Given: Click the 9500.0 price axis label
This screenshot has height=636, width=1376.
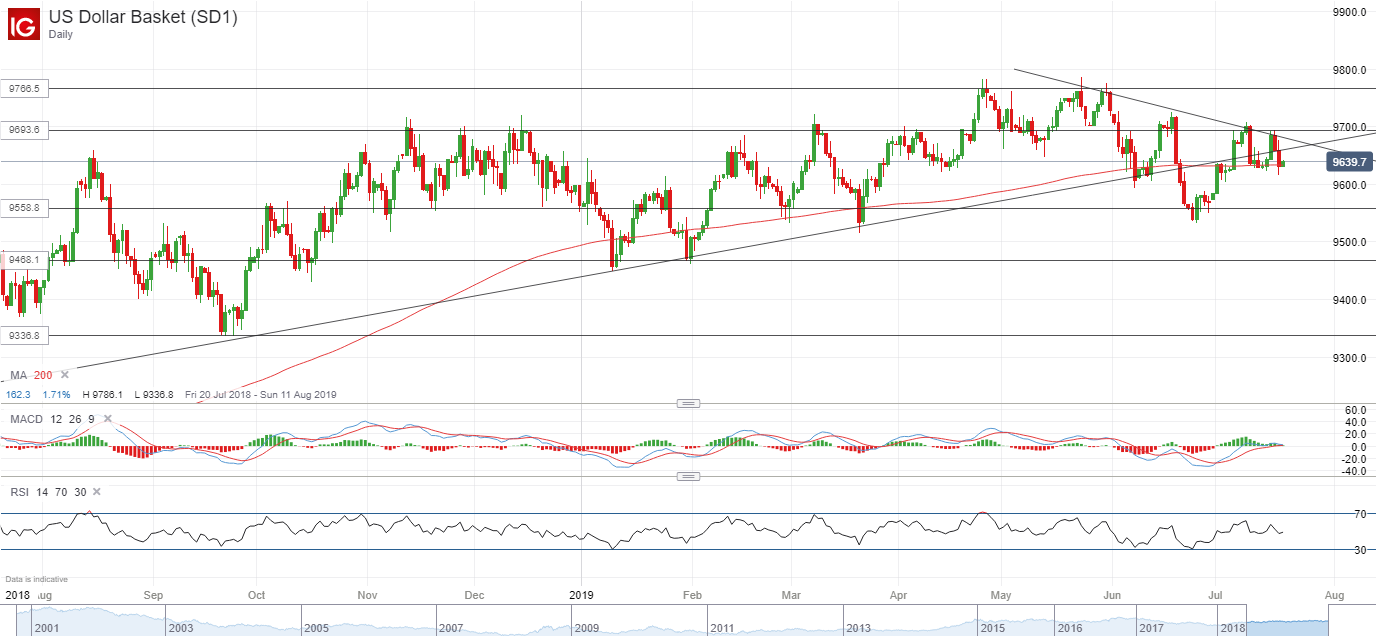Looking at the screenshot, I should tap(1350, 243).
